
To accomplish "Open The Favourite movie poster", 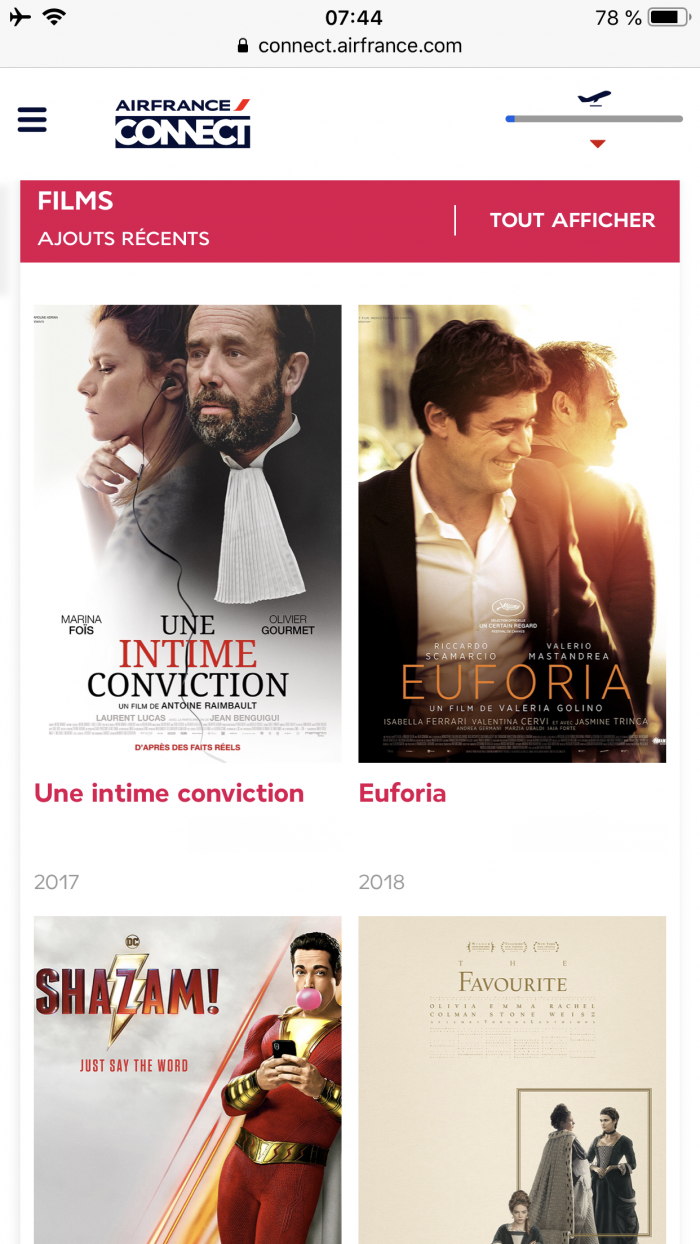I will coord(512,1080).
